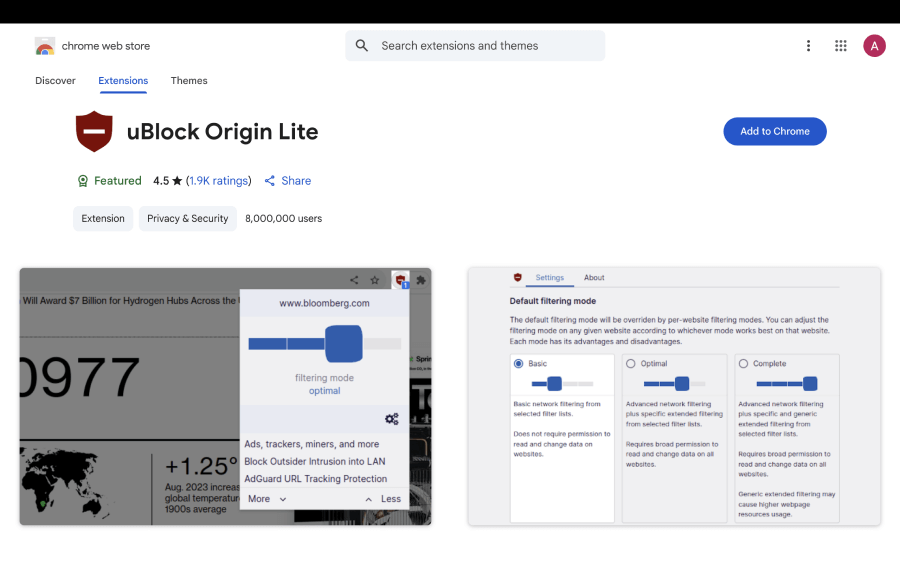Collapse with the Less chevron
The height and width of the screenshot is (586, 900).
[368, 499]
